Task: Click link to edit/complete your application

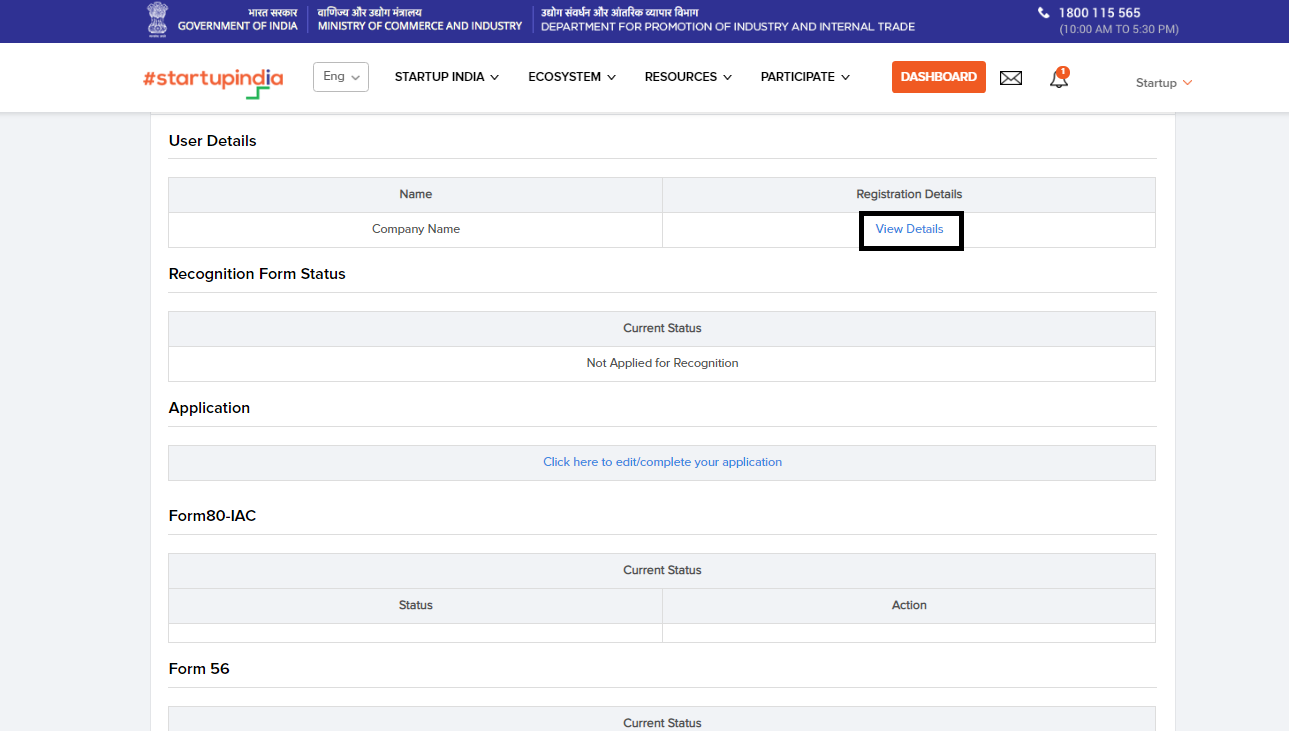Action: click(x=662, y=461)
